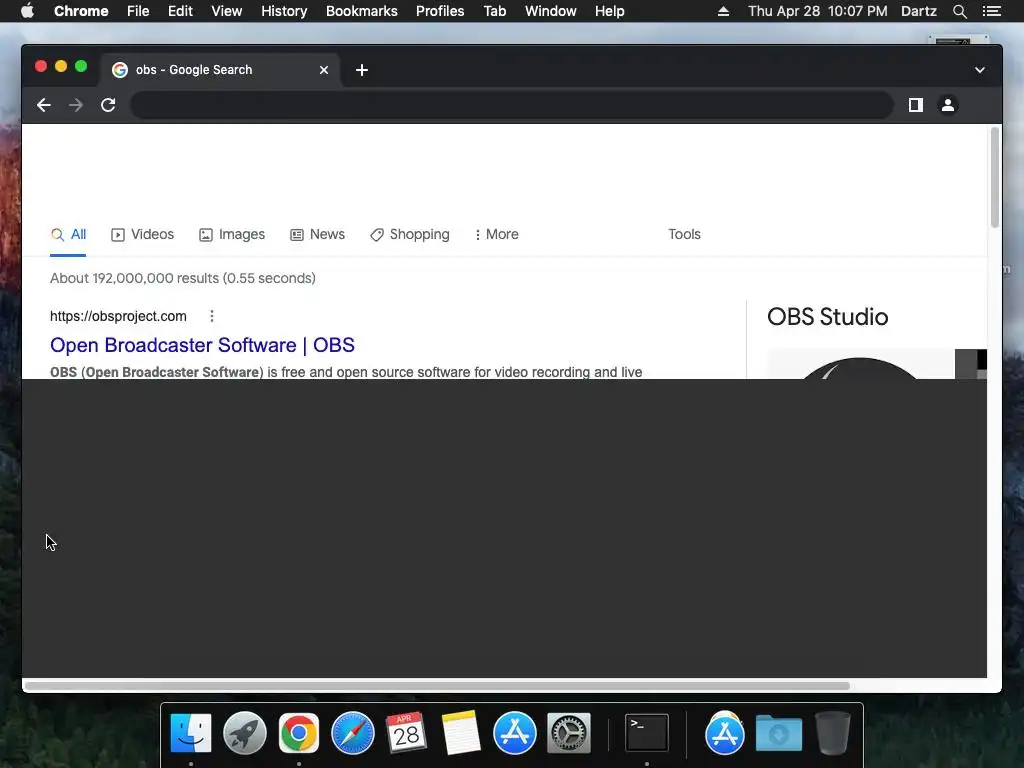The height and width of the screenshot is (768, 1024).
Task: Click the eject icon in menu bar
Action: pyautogui.click(x=723, y=11)
